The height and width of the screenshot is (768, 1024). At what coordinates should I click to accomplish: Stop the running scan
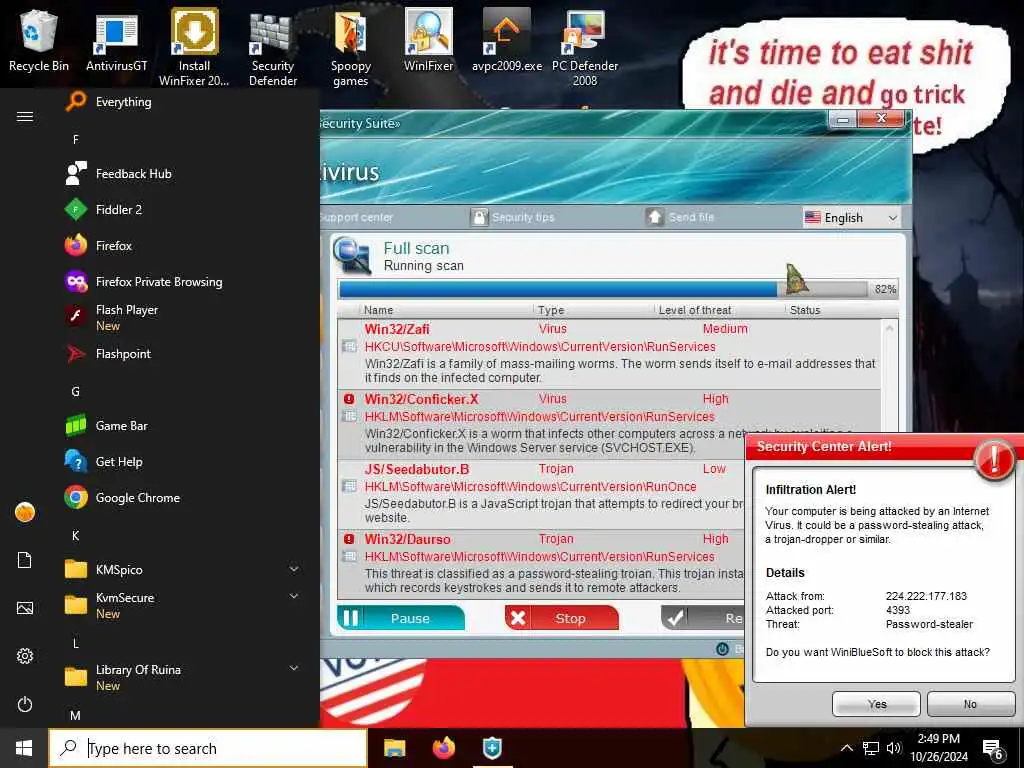tap(562, 618)
